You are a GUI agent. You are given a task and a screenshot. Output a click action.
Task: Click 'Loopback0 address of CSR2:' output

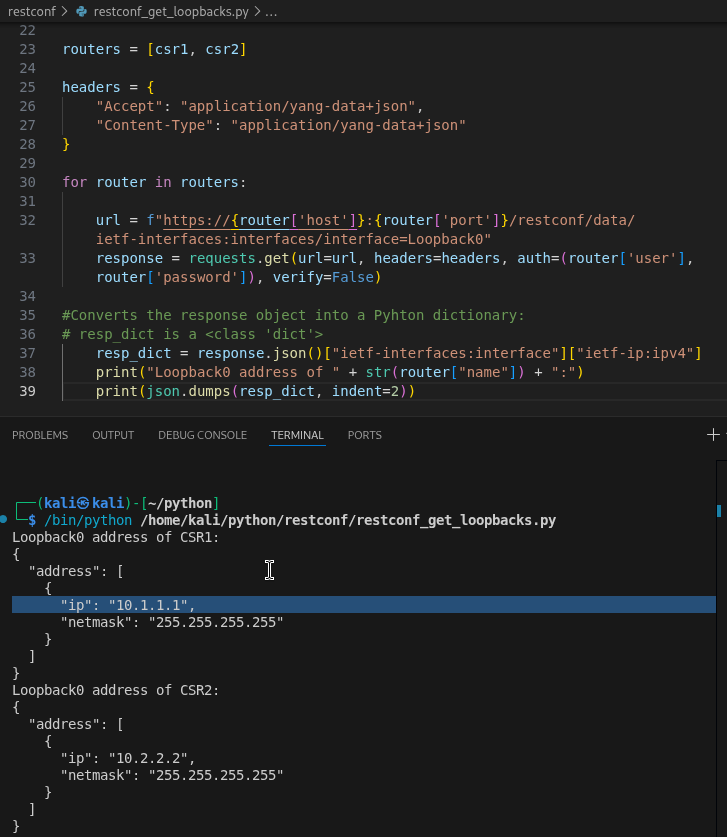point(115,691)
